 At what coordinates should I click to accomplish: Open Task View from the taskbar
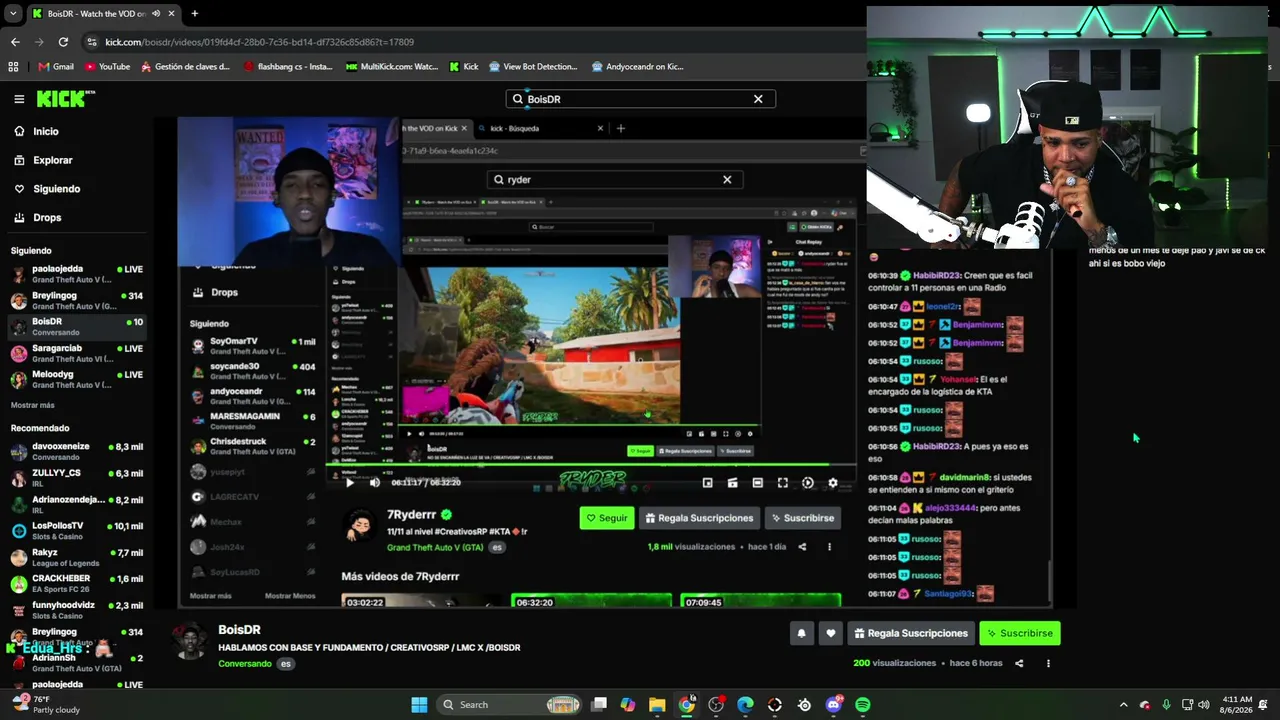click(x=598, y=705)
